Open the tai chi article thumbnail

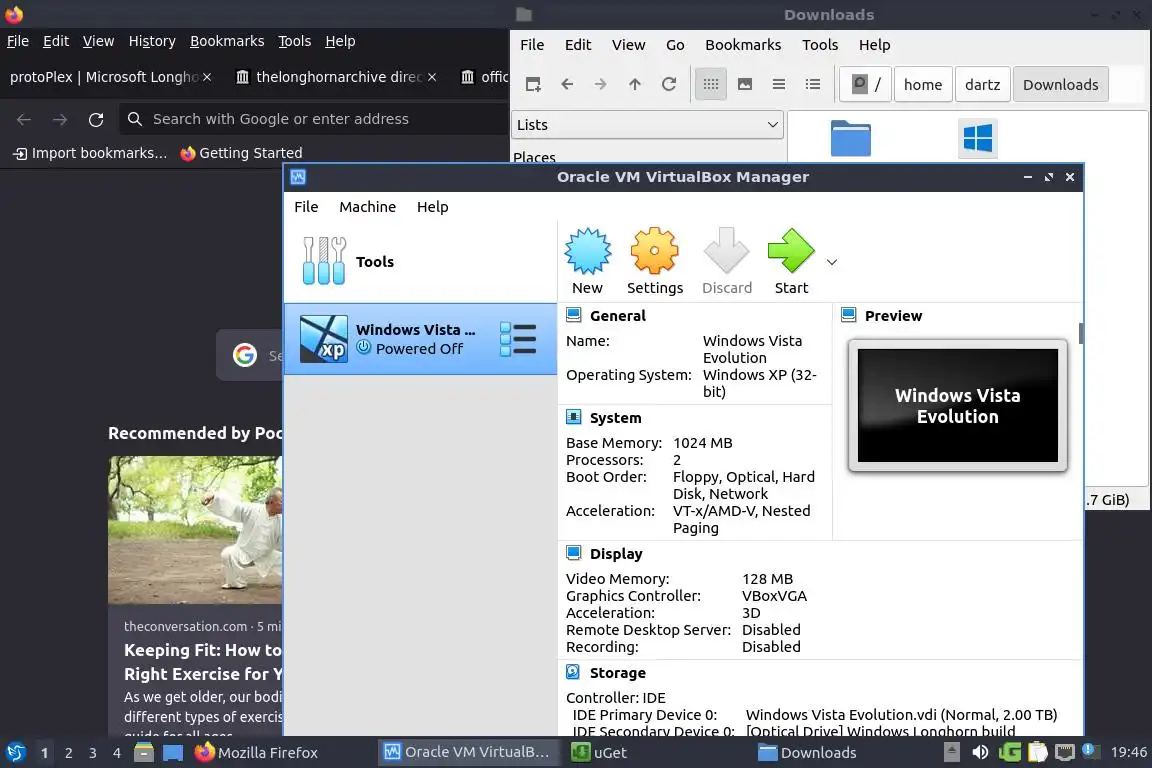pyautogui.click(x=195, y=530)
